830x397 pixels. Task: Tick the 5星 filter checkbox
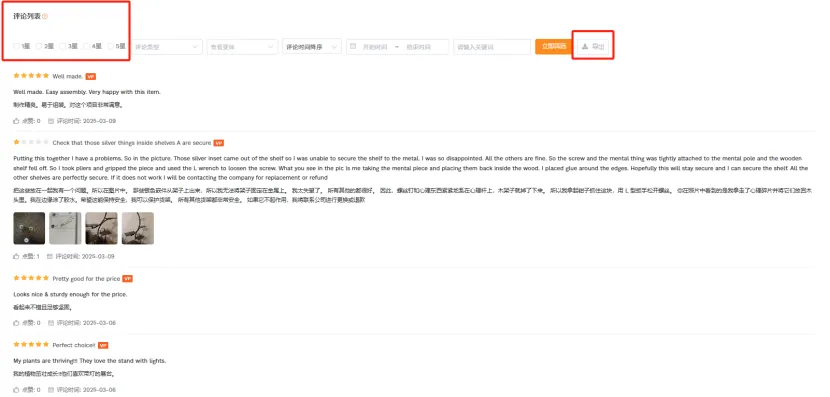click(x=111, y=47)
